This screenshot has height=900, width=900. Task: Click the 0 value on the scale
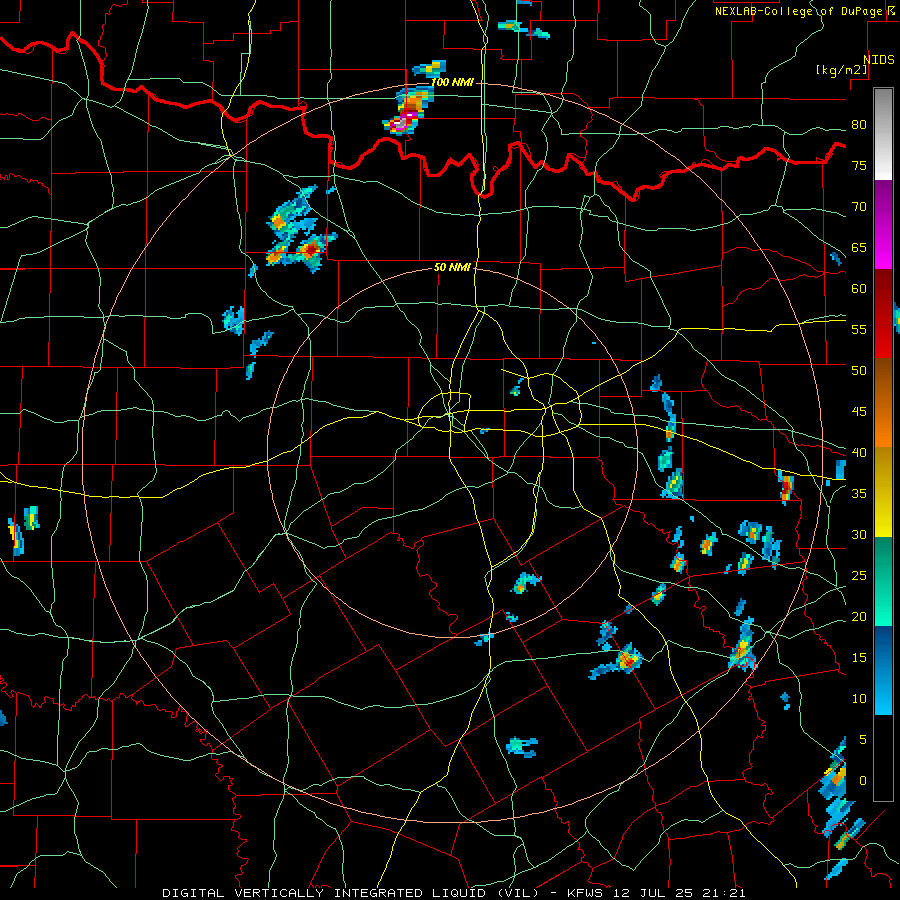click(863, 781)
